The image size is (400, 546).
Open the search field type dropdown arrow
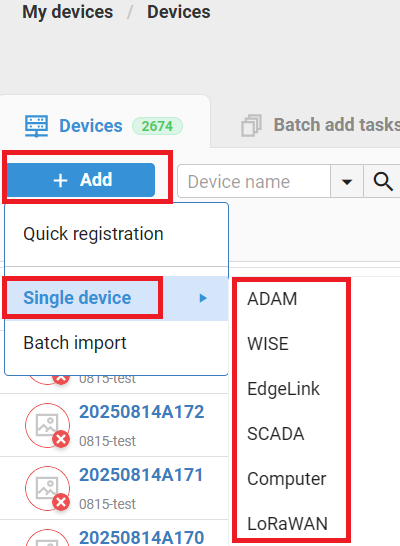coord(347,181)
